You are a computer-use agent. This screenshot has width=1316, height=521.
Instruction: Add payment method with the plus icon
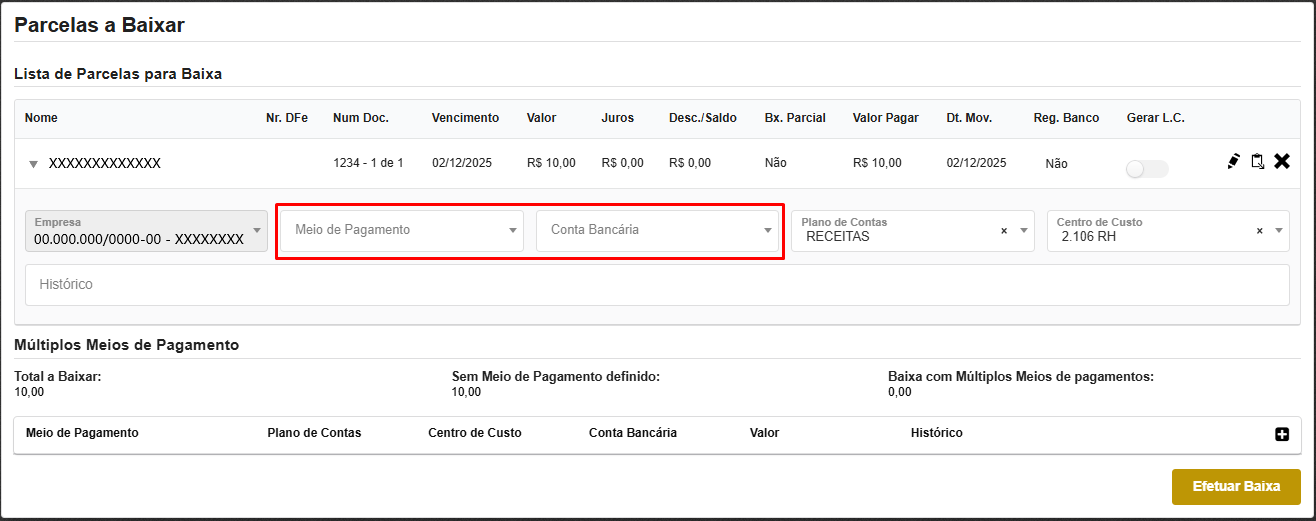[x=1282, y=434]
